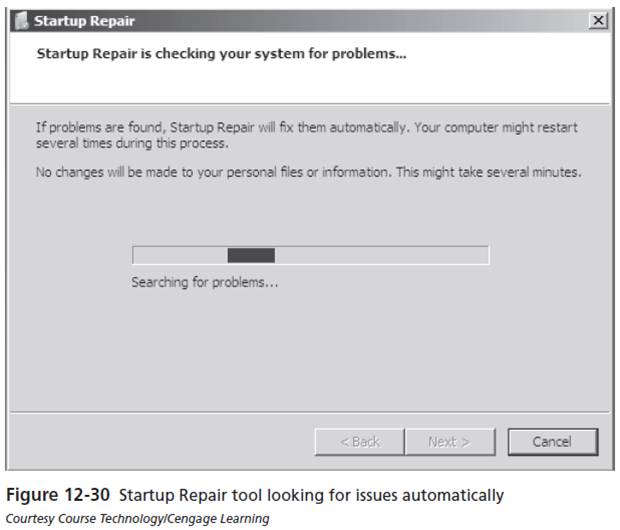Viewport: 620px width, 530px height.
Task: Click the grayed-out Next button
Action: pos(450,442)
